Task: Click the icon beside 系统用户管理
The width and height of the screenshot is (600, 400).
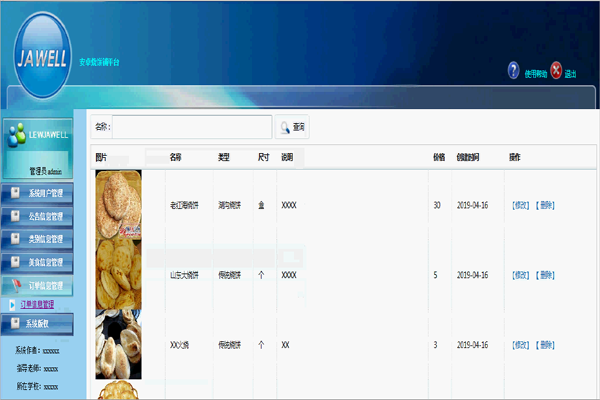Action: 15,193
